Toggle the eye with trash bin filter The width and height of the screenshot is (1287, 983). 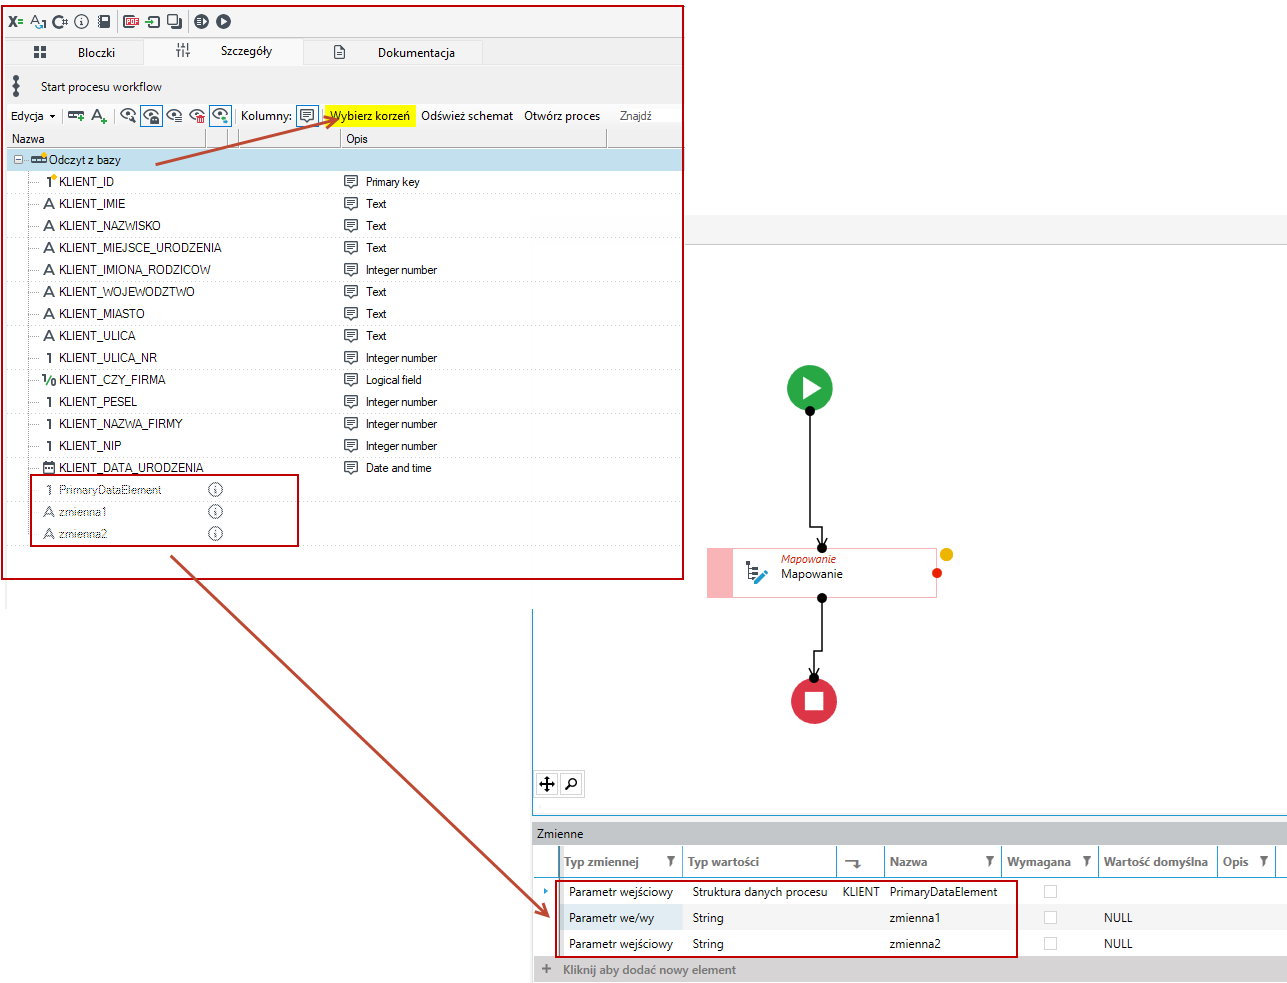(x=197, y=116)
